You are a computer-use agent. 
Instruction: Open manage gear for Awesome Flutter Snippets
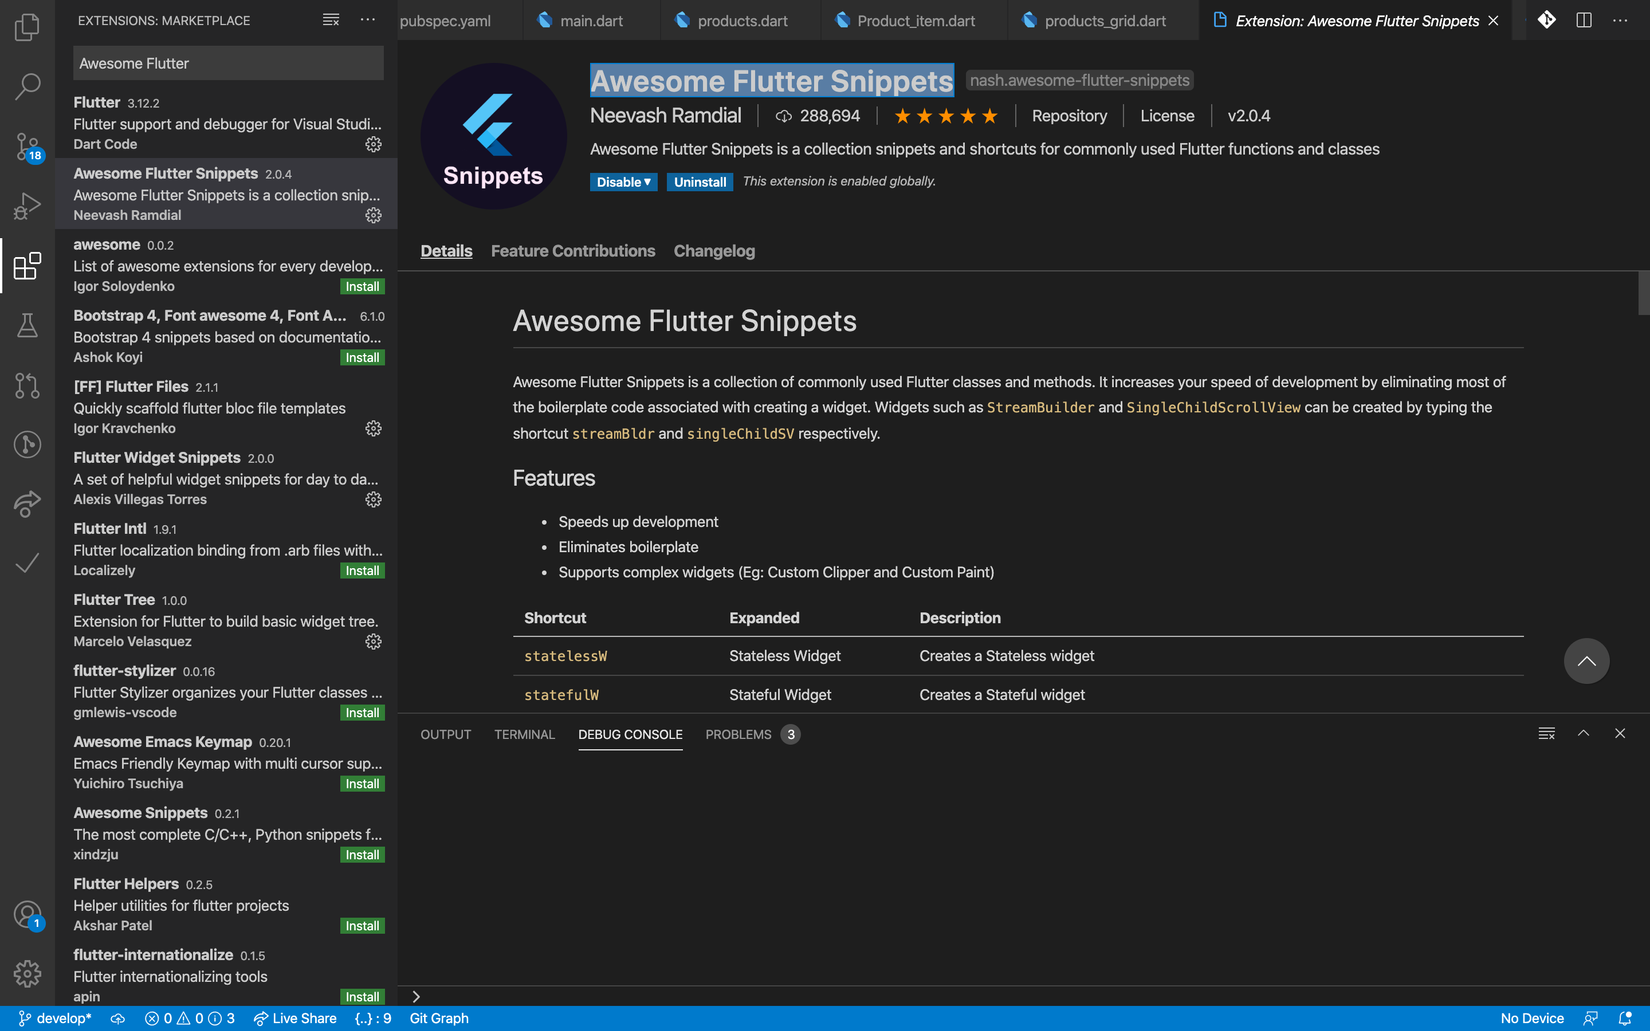click(x=373, y=215)
